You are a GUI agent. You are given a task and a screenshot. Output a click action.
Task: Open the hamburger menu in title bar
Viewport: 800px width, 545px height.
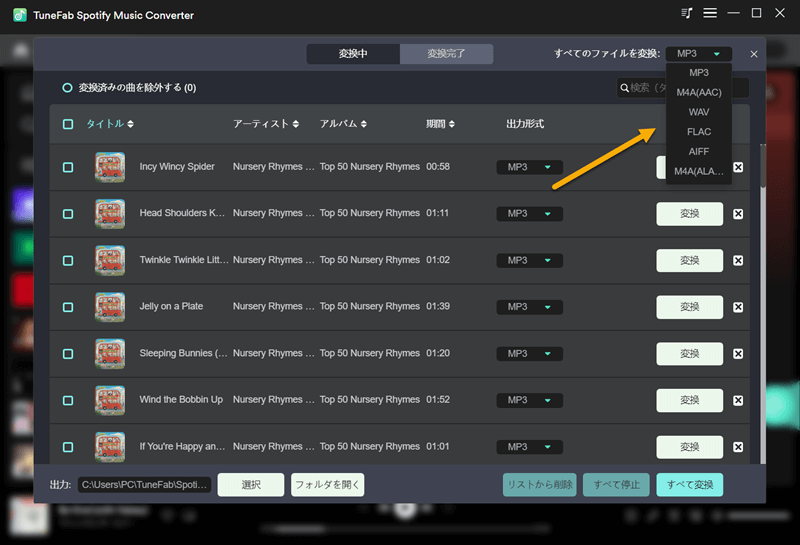click(710, 13)
